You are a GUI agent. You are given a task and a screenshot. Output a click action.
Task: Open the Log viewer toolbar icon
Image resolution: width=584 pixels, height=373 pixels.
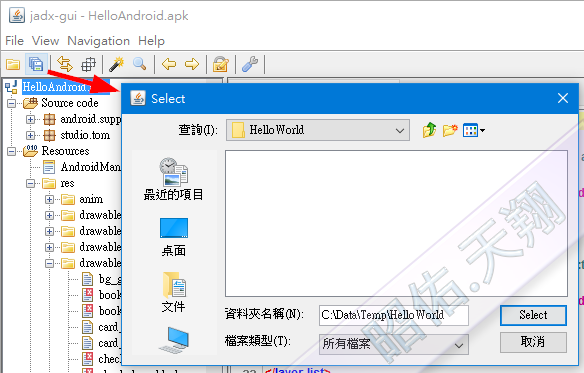(220, 64)
